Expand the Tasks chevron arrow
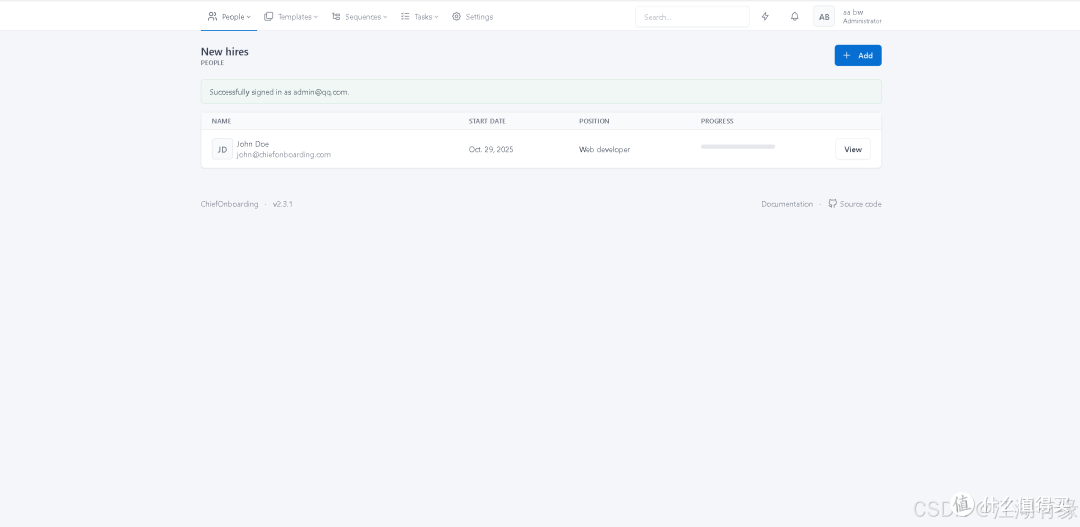 436,17
